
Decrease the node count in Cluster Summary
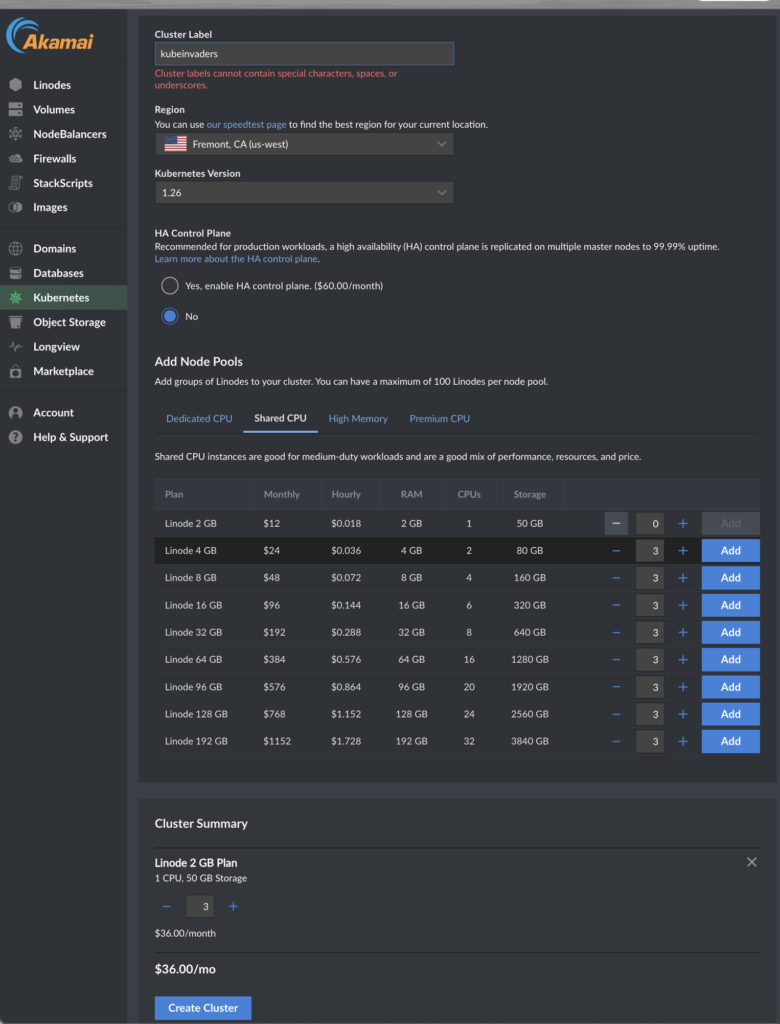point(167,906)
